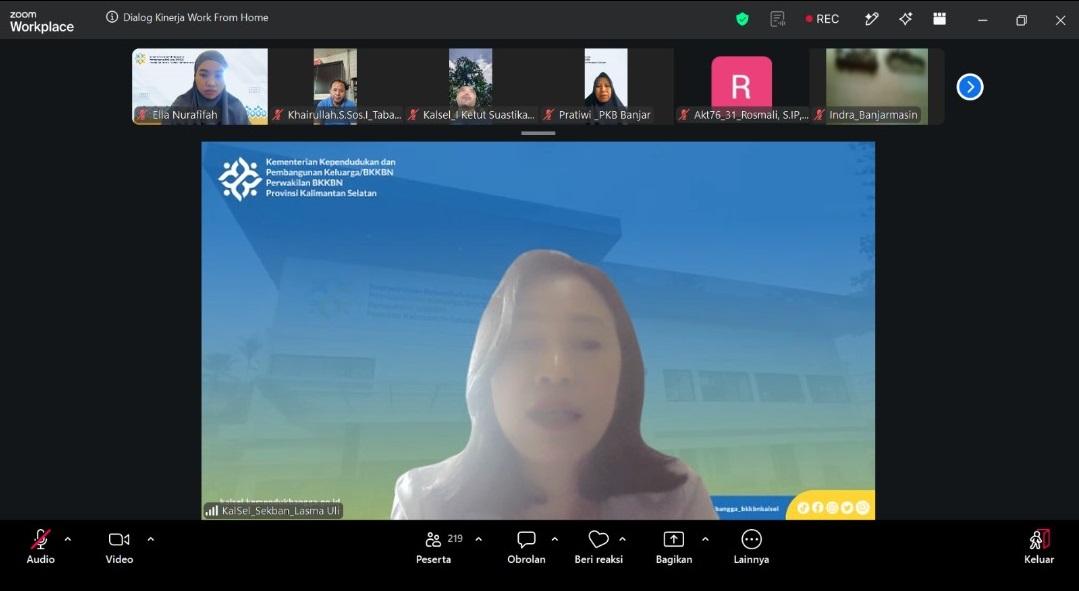The width and height of the screenshot is (1079, 591).
Task: Click muted mic icon on Indra_Banjarmasin tile
Action: coord(820,115)
